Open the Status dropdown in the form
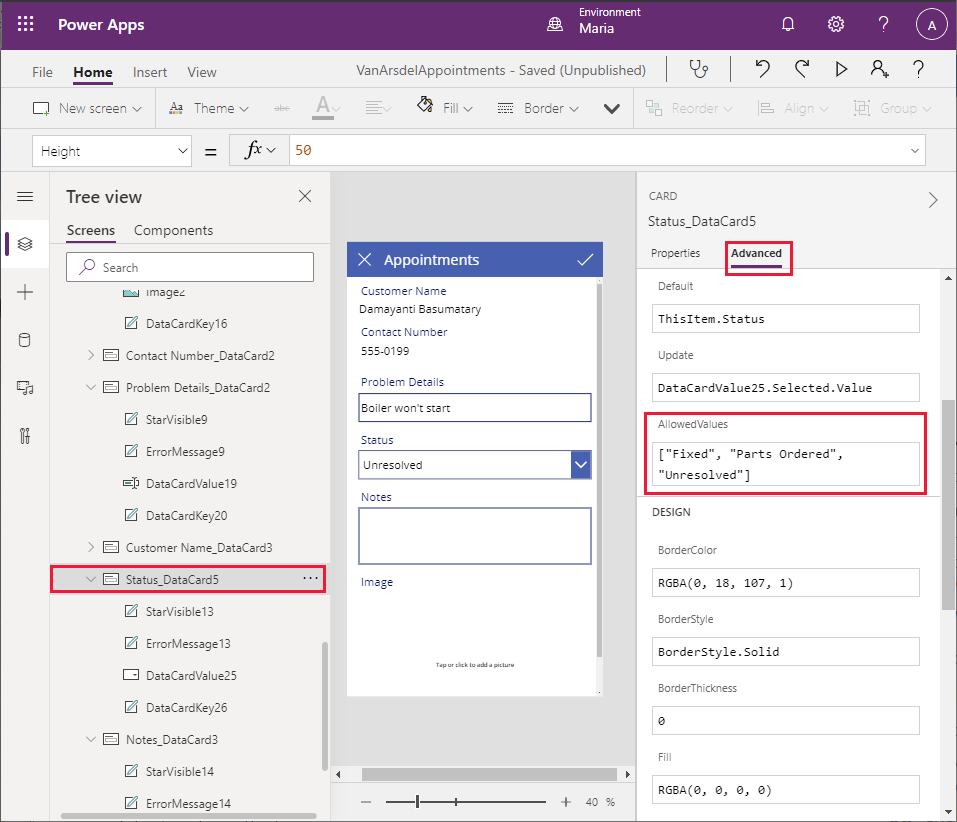This screenshot has height=822, width=957. (x=581, y=465)
